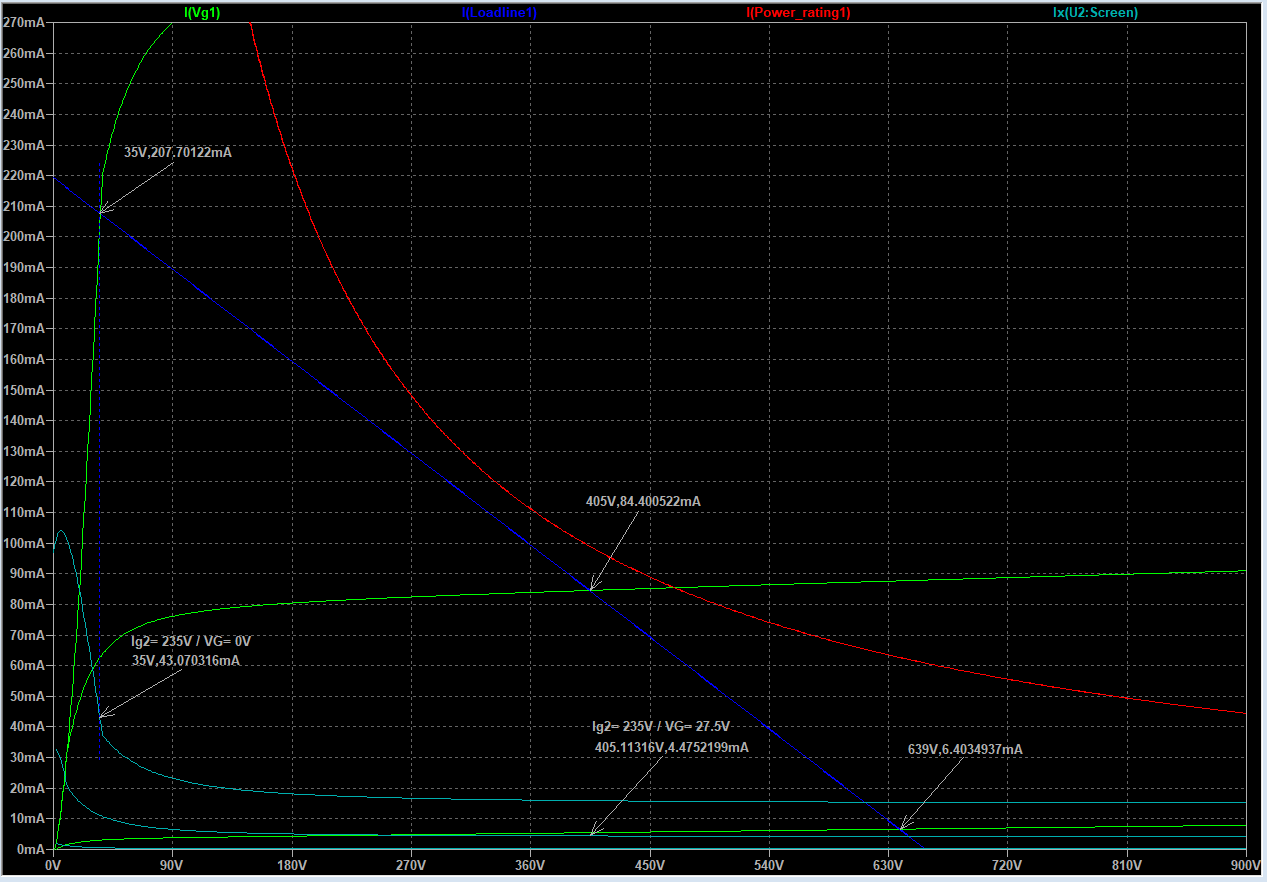Click the 720V horizontal axis tick label
Screen dimensions: 1267x882
pos(1007,864)
